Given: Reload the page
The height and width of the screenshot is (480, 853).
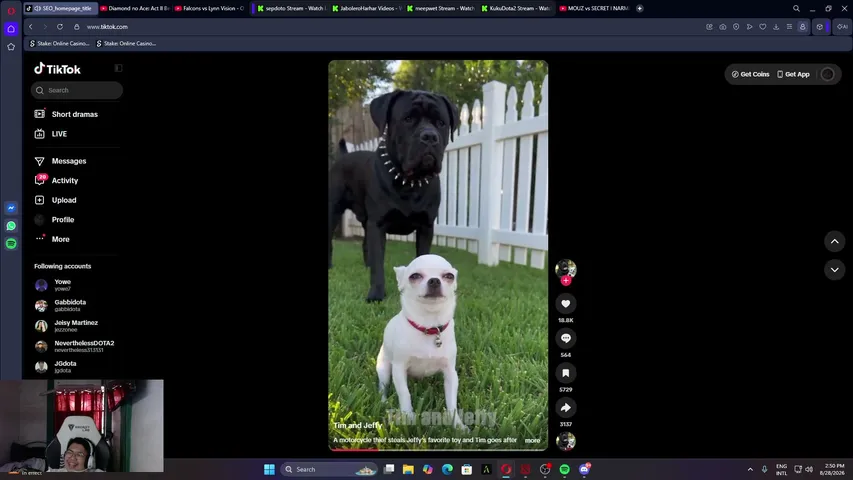Looking at the screenshot, I should click(x=60, y=27).
